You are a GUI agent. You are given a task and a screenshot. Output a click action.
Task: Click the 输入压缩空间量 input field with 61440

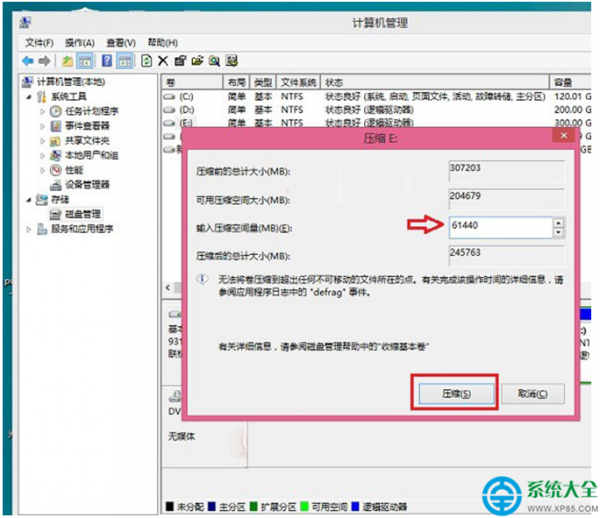501,228
